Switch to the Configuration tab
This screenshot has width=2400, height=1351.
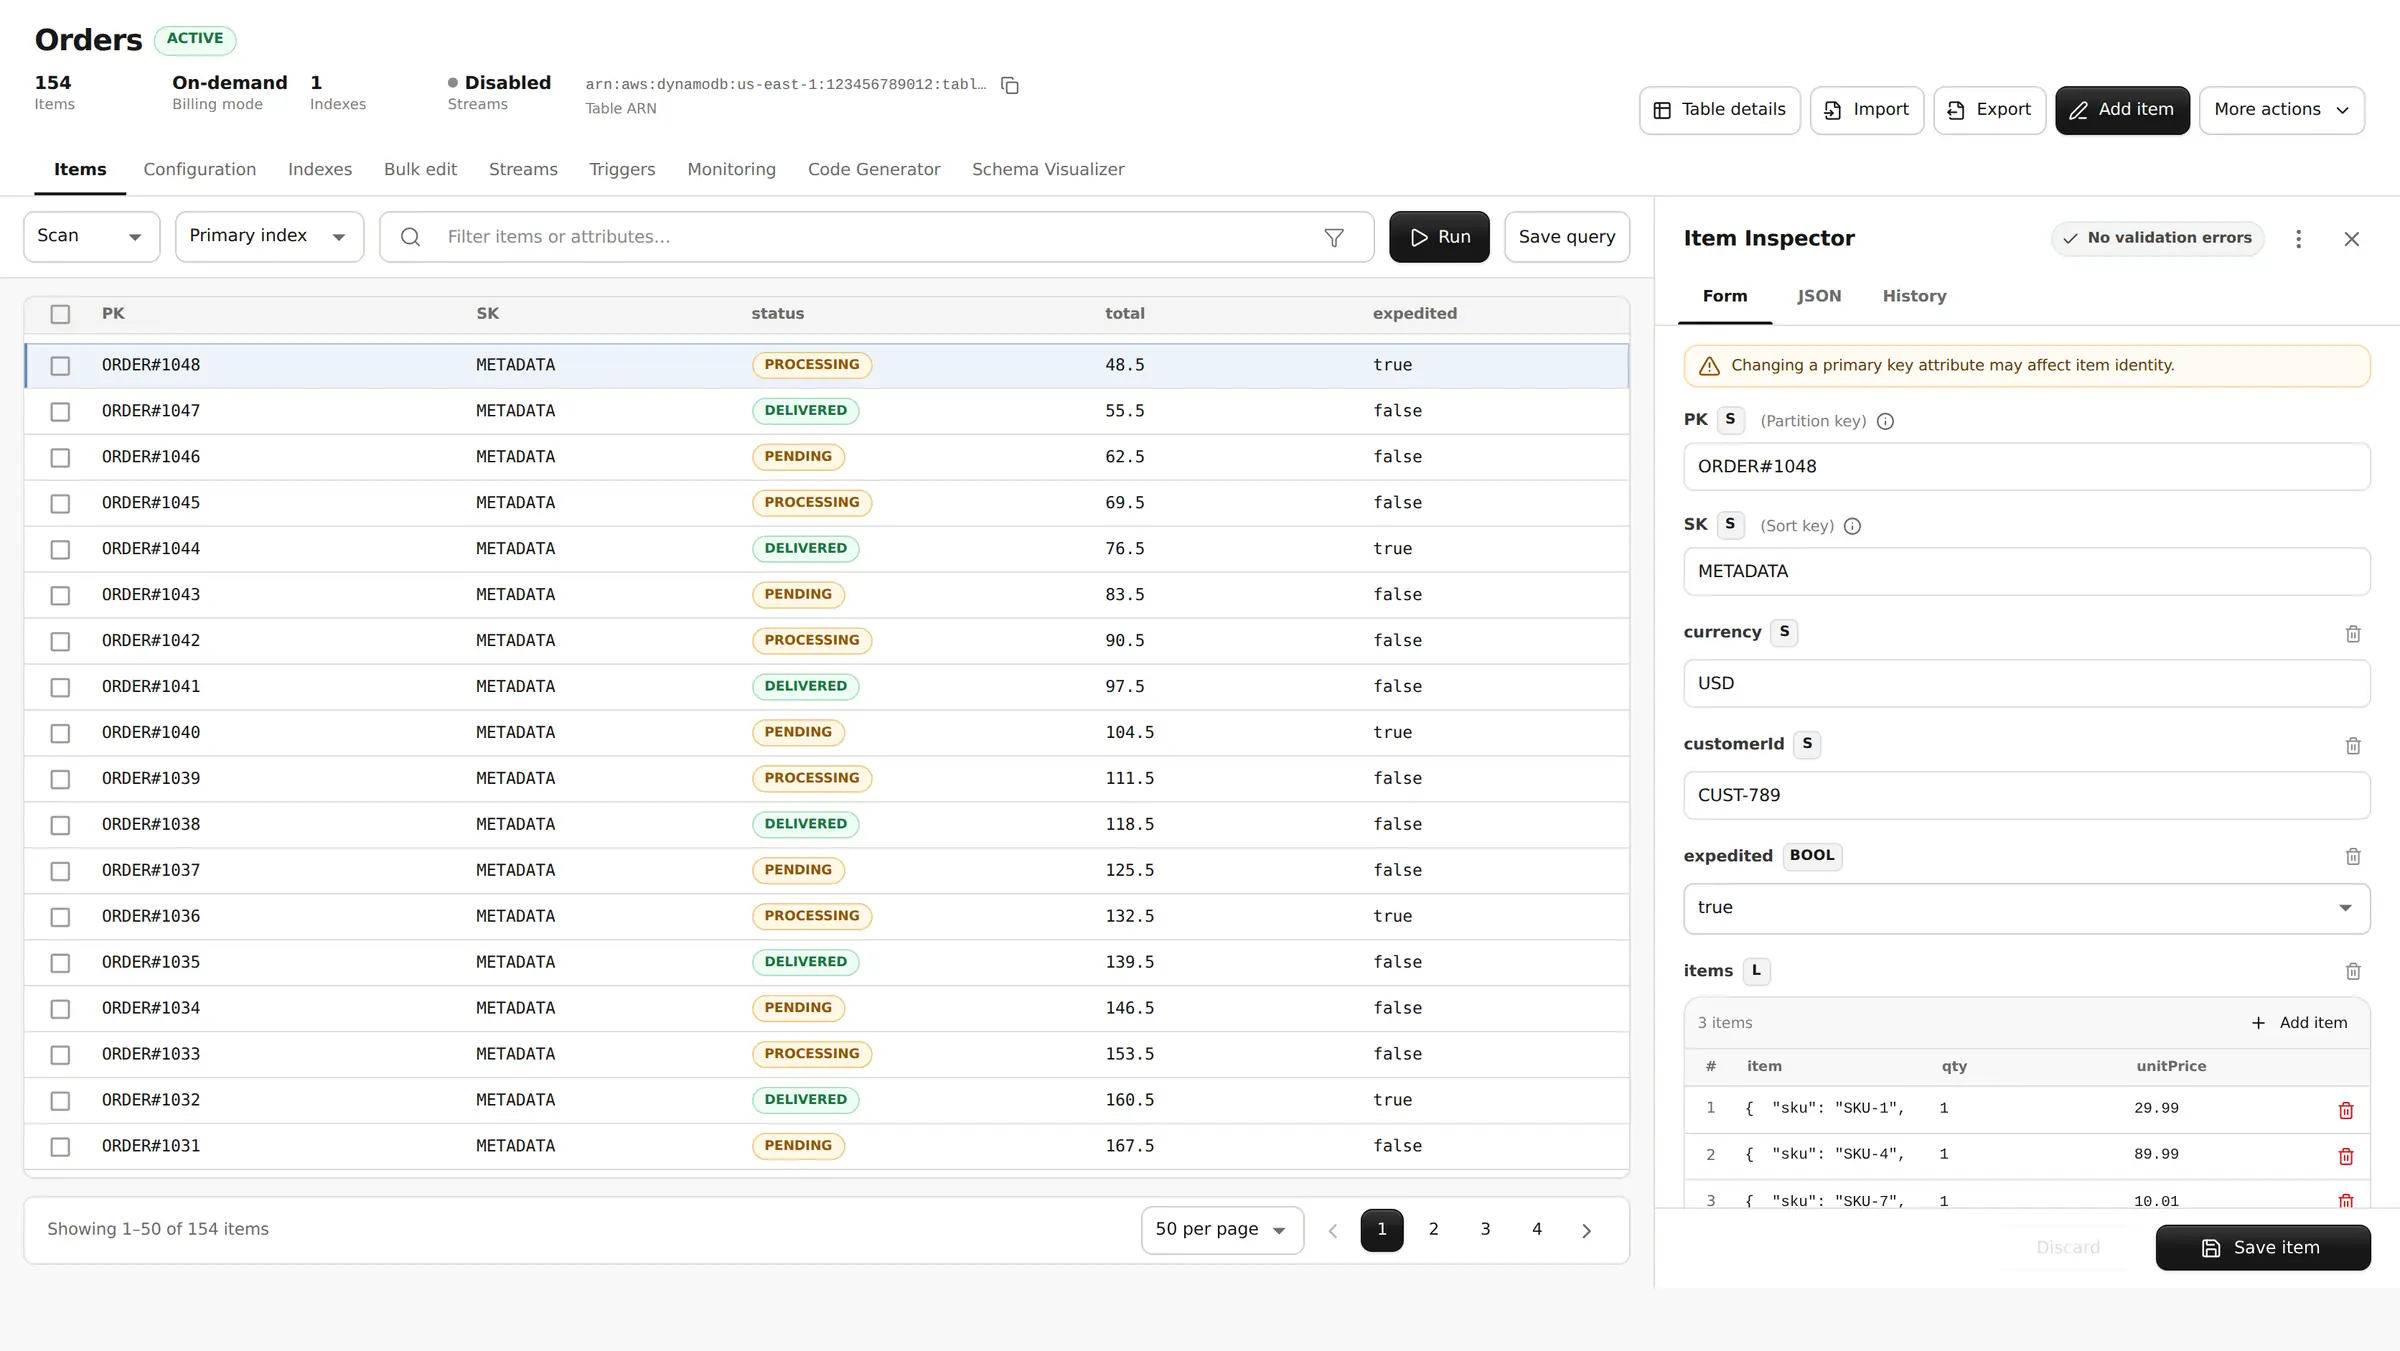[200, 169]
